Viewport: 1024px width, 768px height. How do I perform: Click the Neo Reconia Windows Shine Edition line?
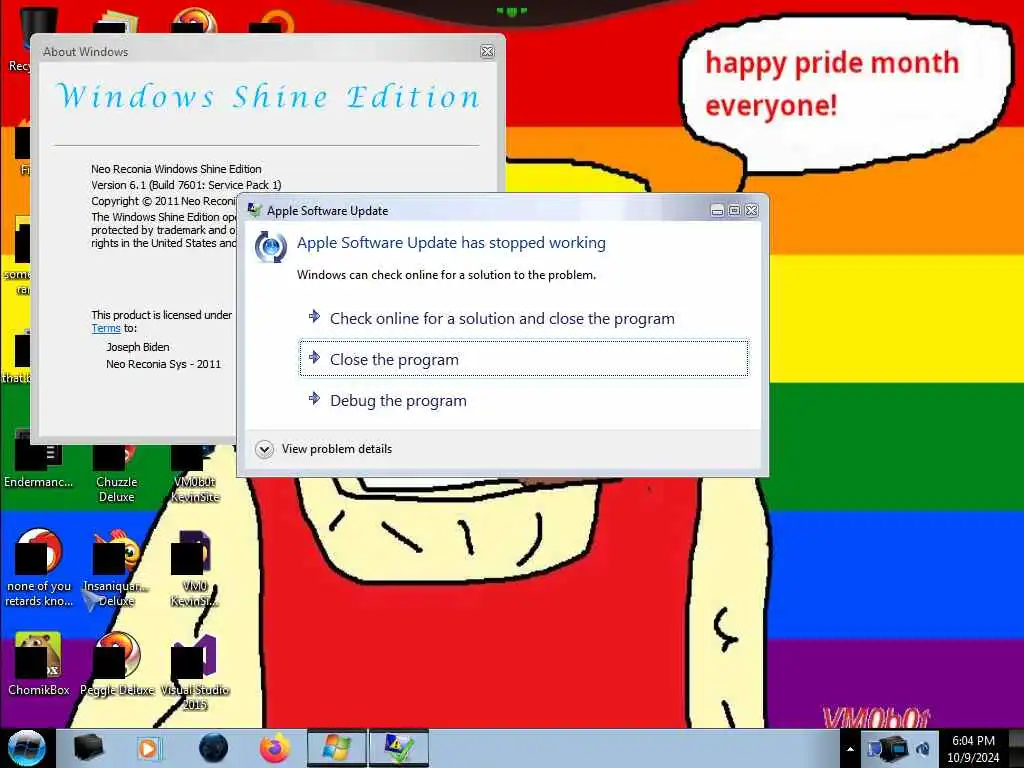[x=176, y=169]
